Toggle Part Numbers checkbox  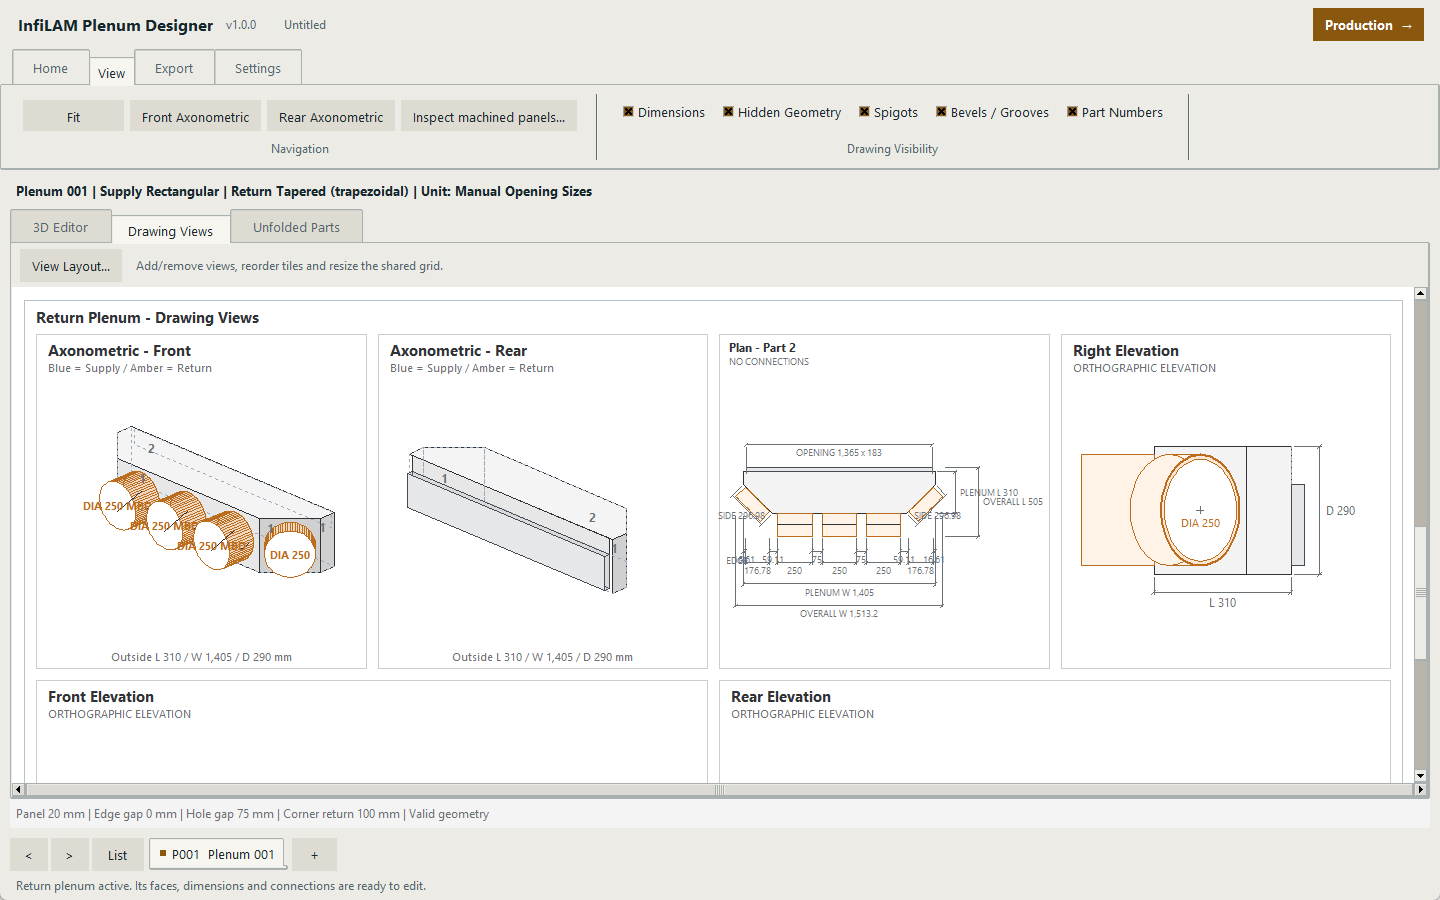click(x=1114, y=112)
